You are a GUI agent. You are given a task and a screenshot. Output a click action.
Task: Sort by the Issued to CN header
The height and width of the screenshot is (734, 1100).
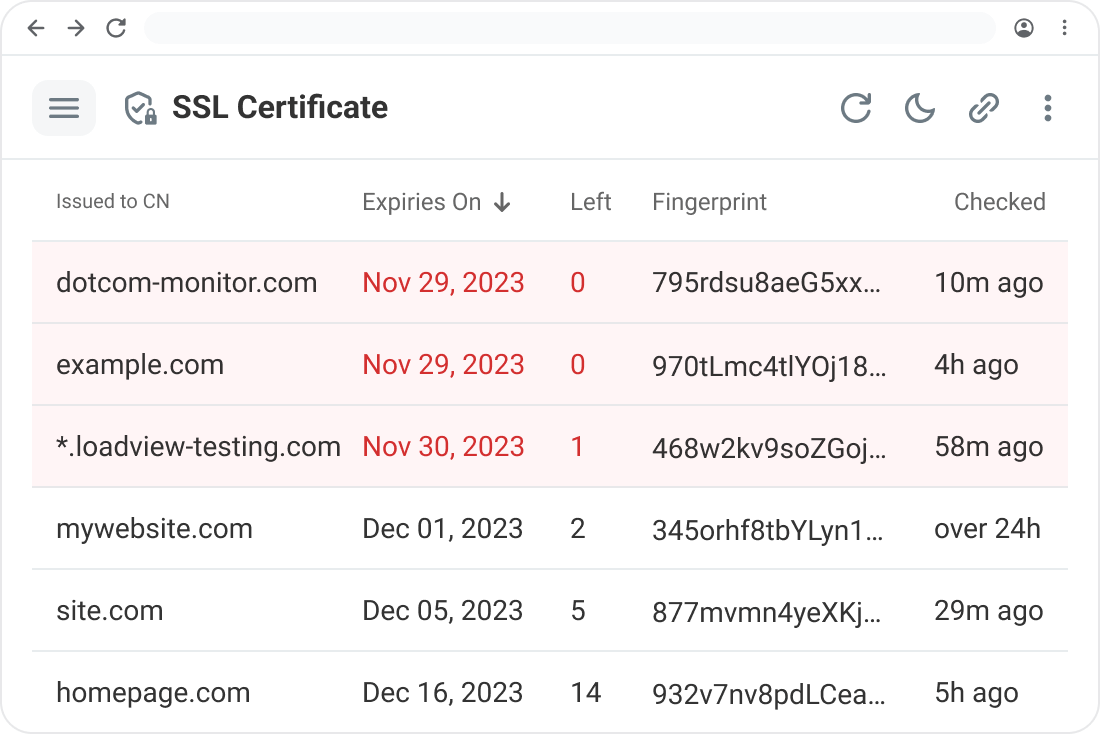pos(113,202)
